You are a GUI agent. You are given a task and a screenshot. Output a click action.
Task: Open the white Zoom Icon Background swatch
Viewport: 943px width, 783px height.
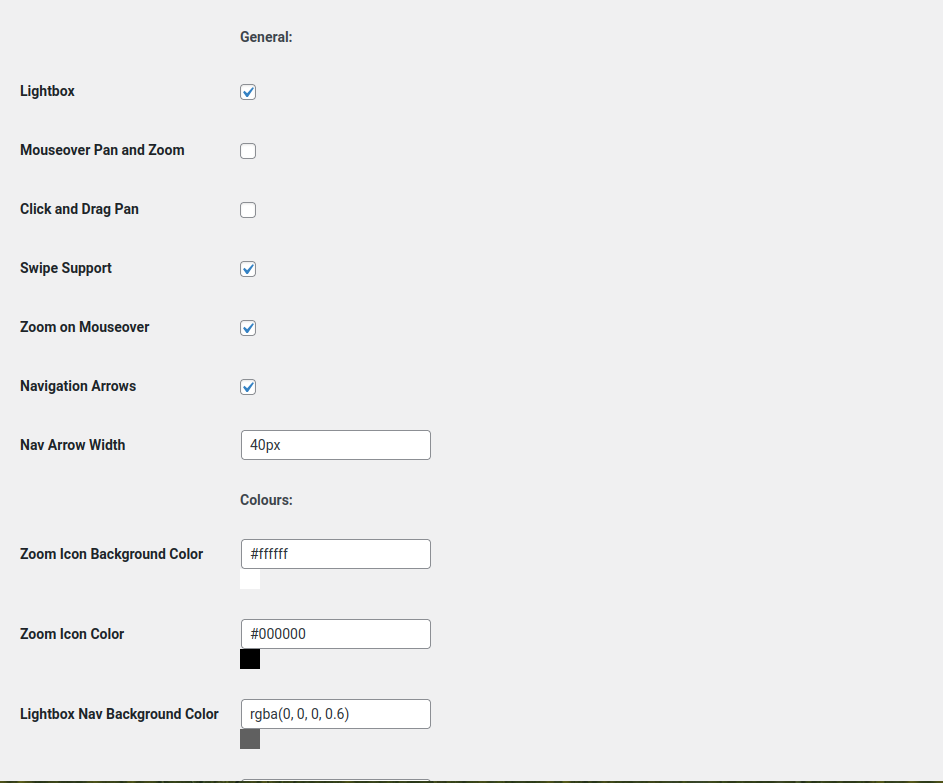point(250,579)
